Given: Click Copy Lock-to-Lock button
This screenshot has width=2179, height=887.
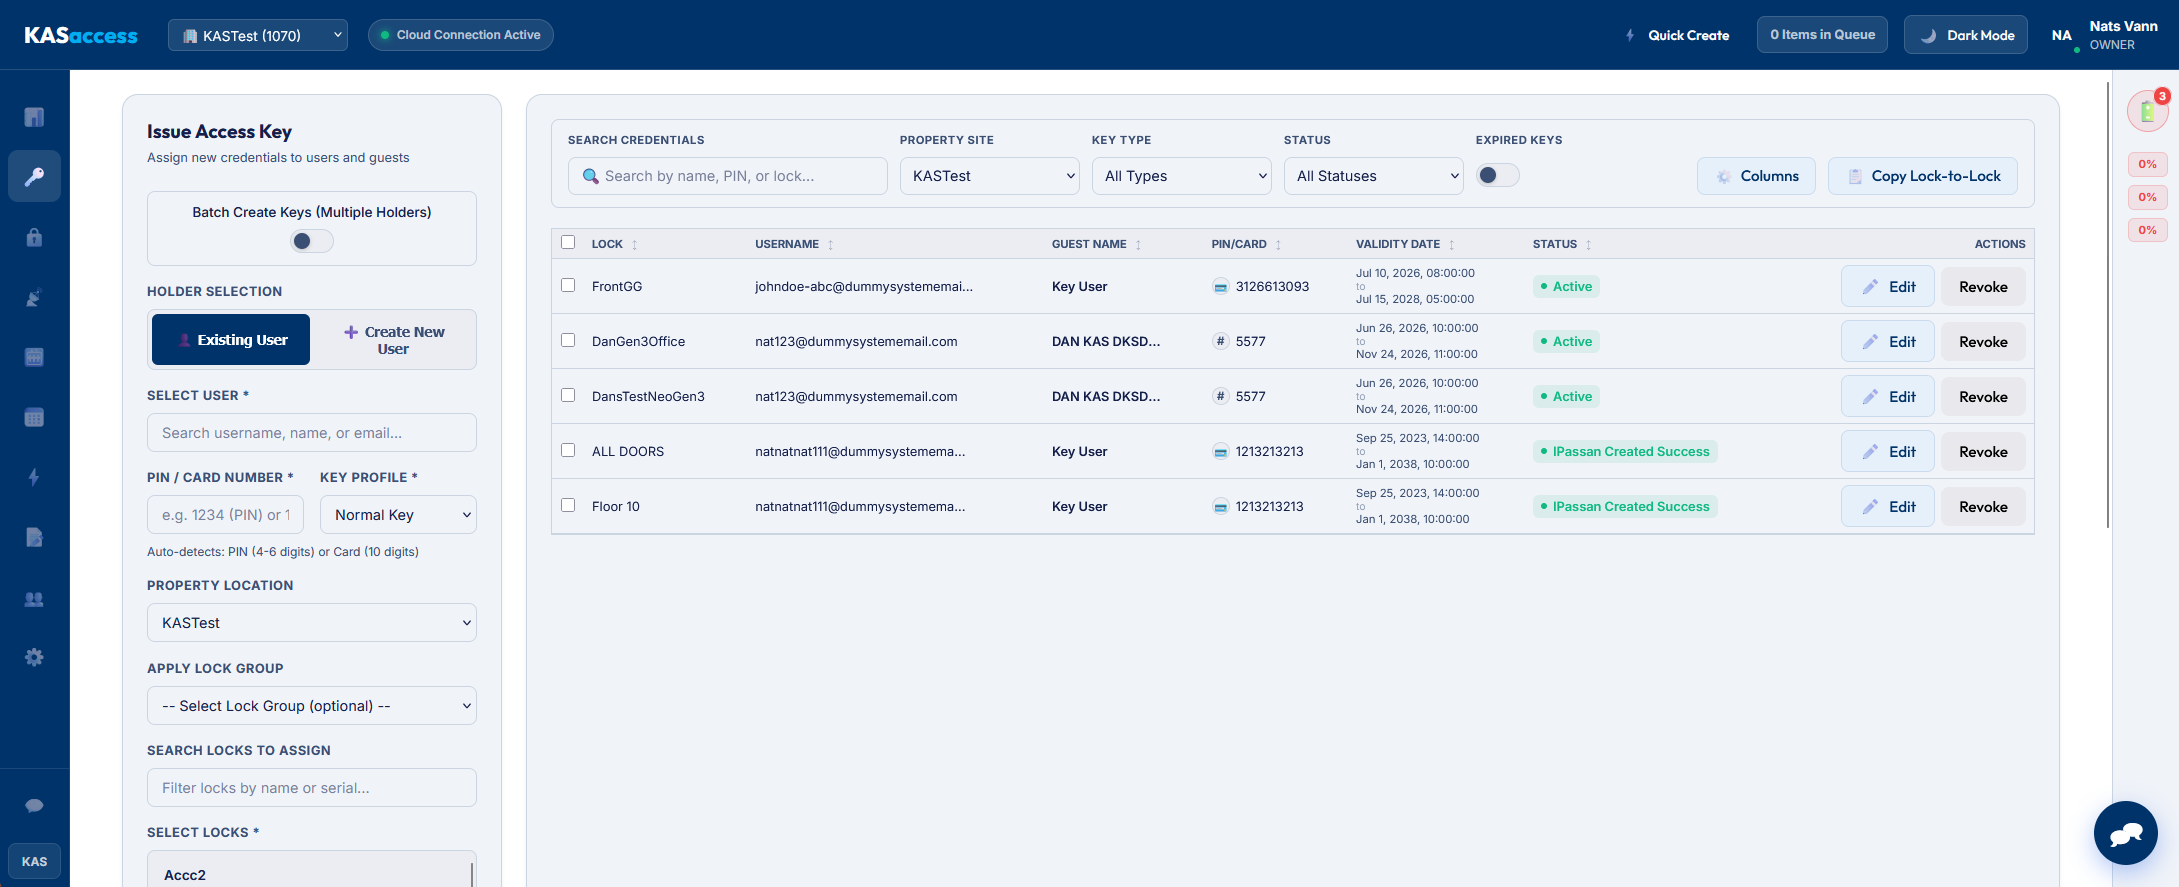Looking at the screenshot, I should point(1922,176).
